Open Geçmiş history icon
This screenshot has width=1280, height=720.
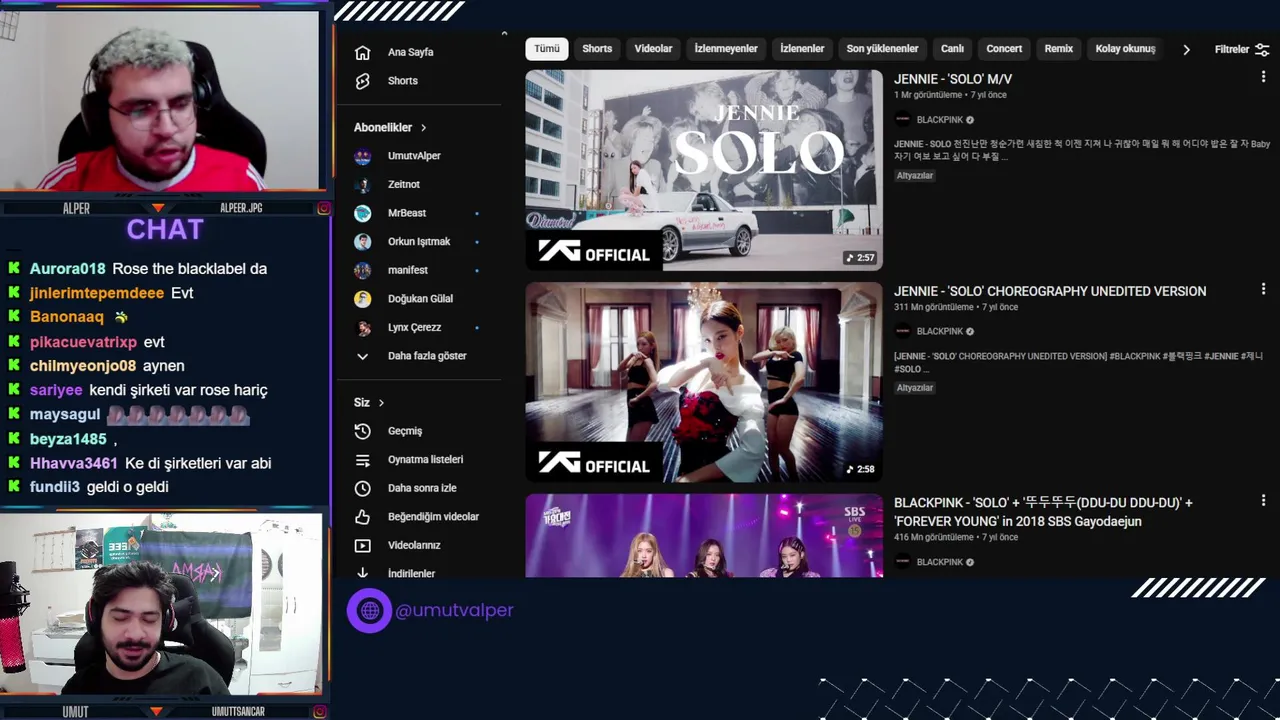pyautogui.click(x=363, y=431)
